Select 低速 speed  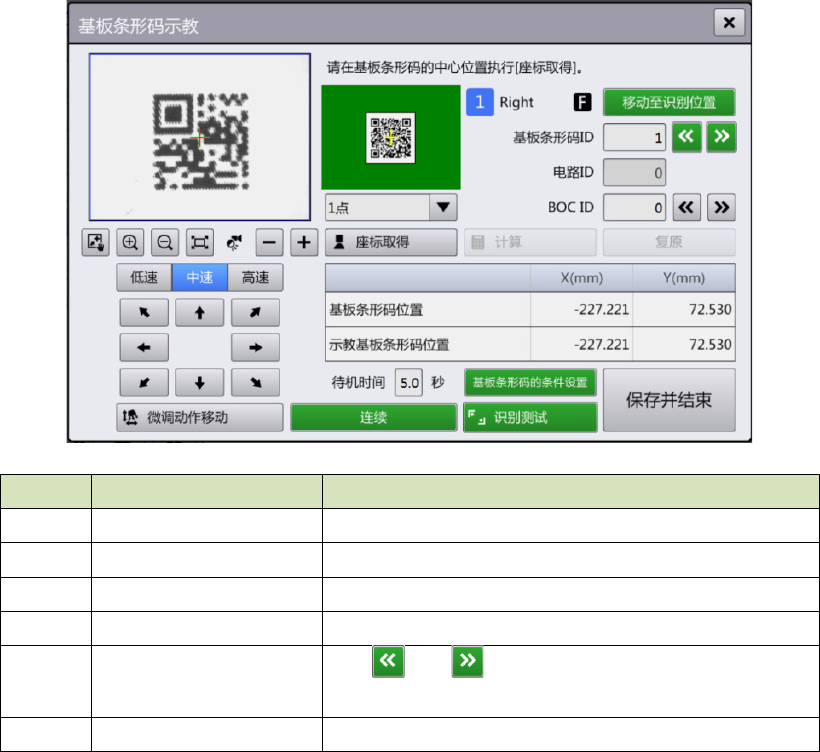[144, 277]
